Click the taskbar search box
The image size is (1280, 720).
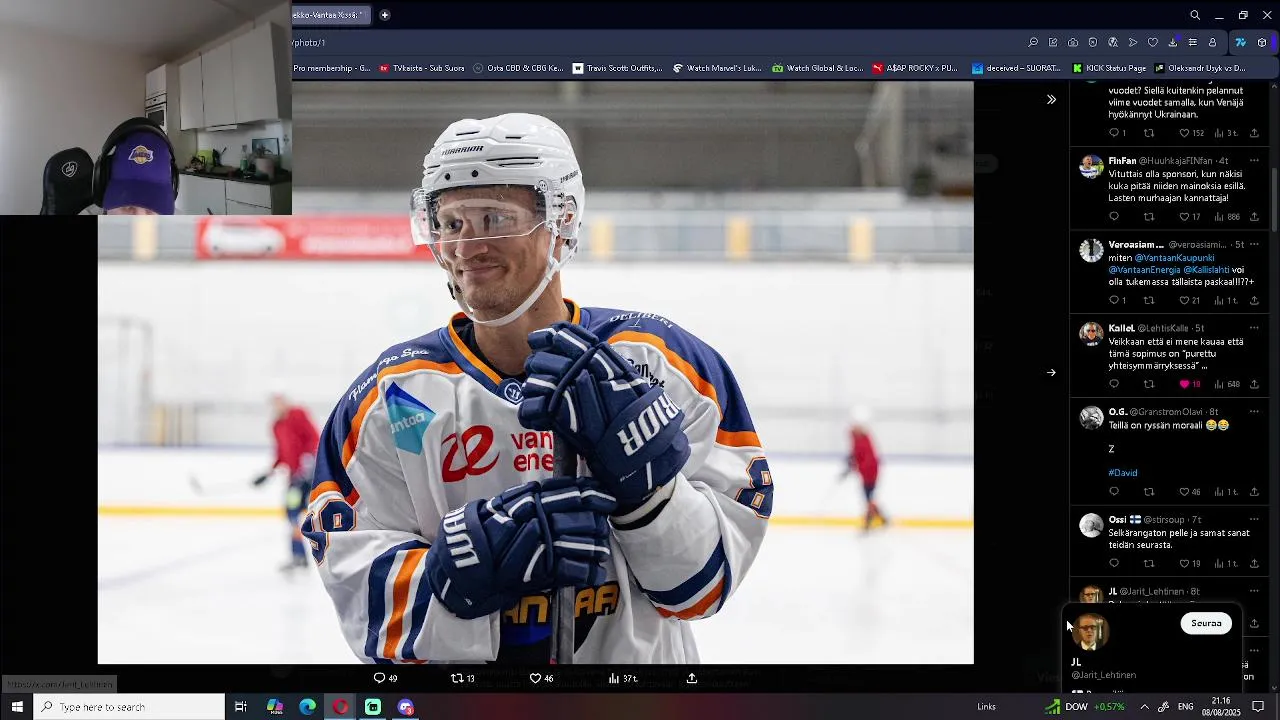click(x=130, y=707)
